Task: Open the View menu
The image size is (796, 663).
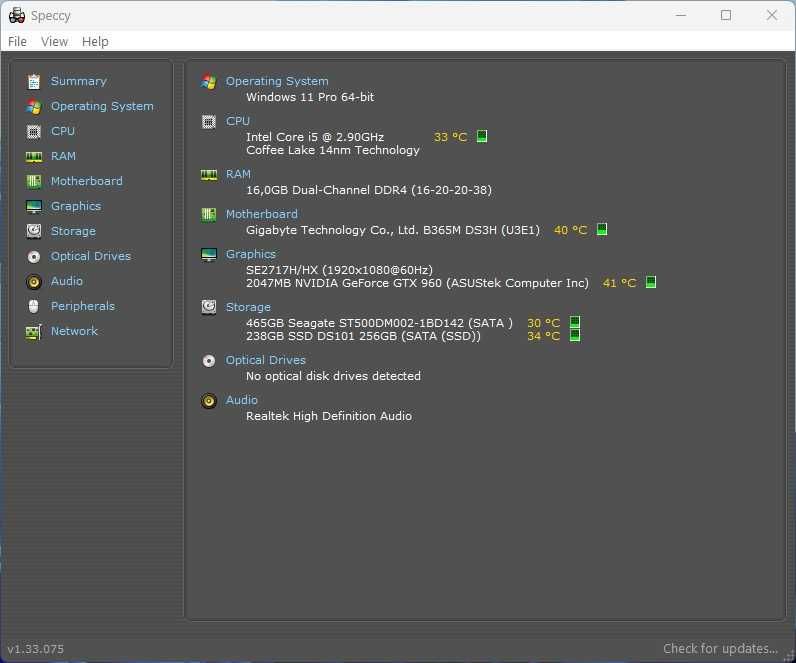Action: click(54, 42)
